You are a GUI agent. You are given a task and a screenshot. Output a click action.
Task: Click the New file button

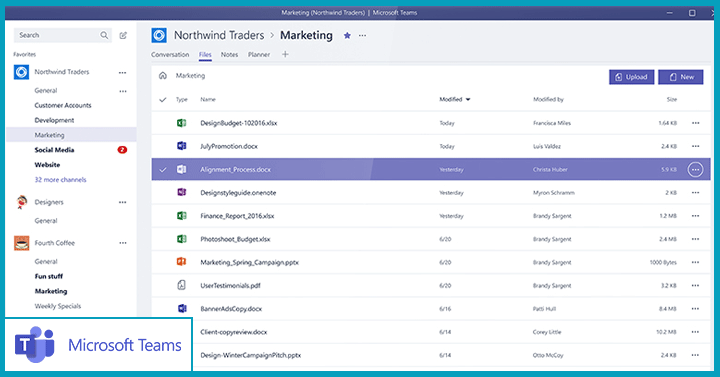[681, 77]
